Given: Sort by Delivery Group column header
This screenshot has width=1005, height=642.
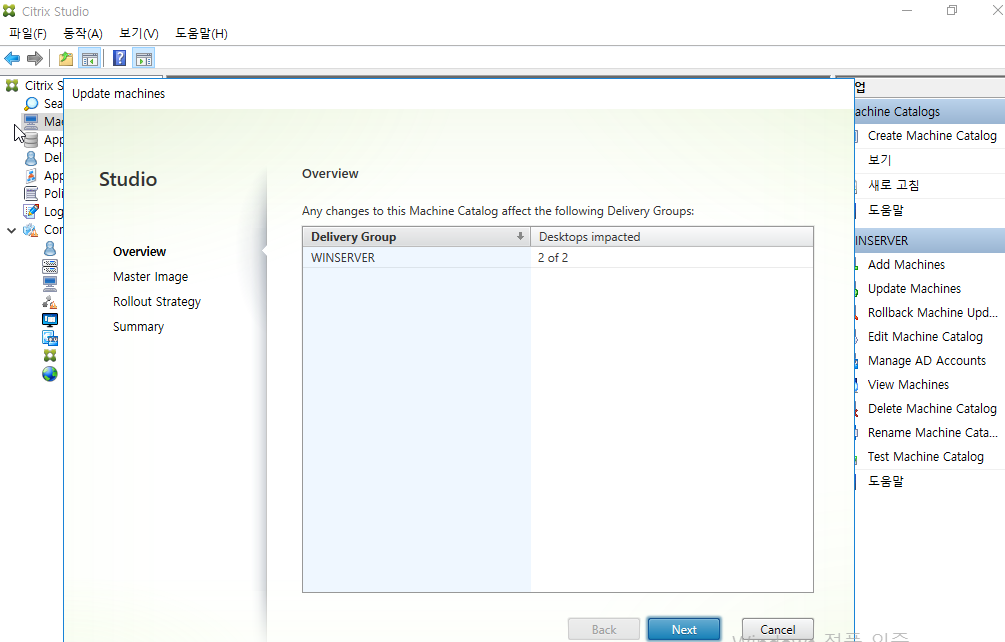Looking at the screenshot, I should [416, 237].
